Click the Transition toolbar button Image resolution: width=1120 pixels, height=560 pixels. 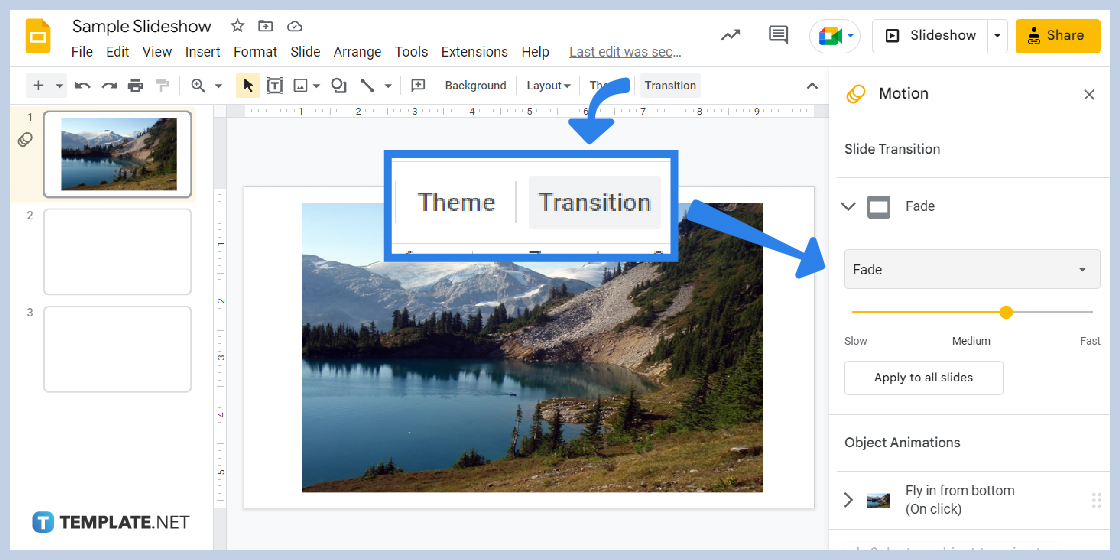[670, 86]
